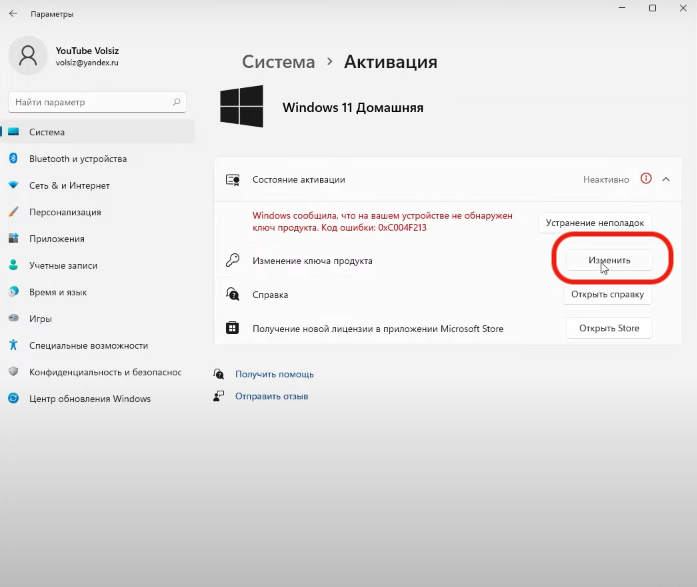Open Специальные возможности category

tap(97, 345)
